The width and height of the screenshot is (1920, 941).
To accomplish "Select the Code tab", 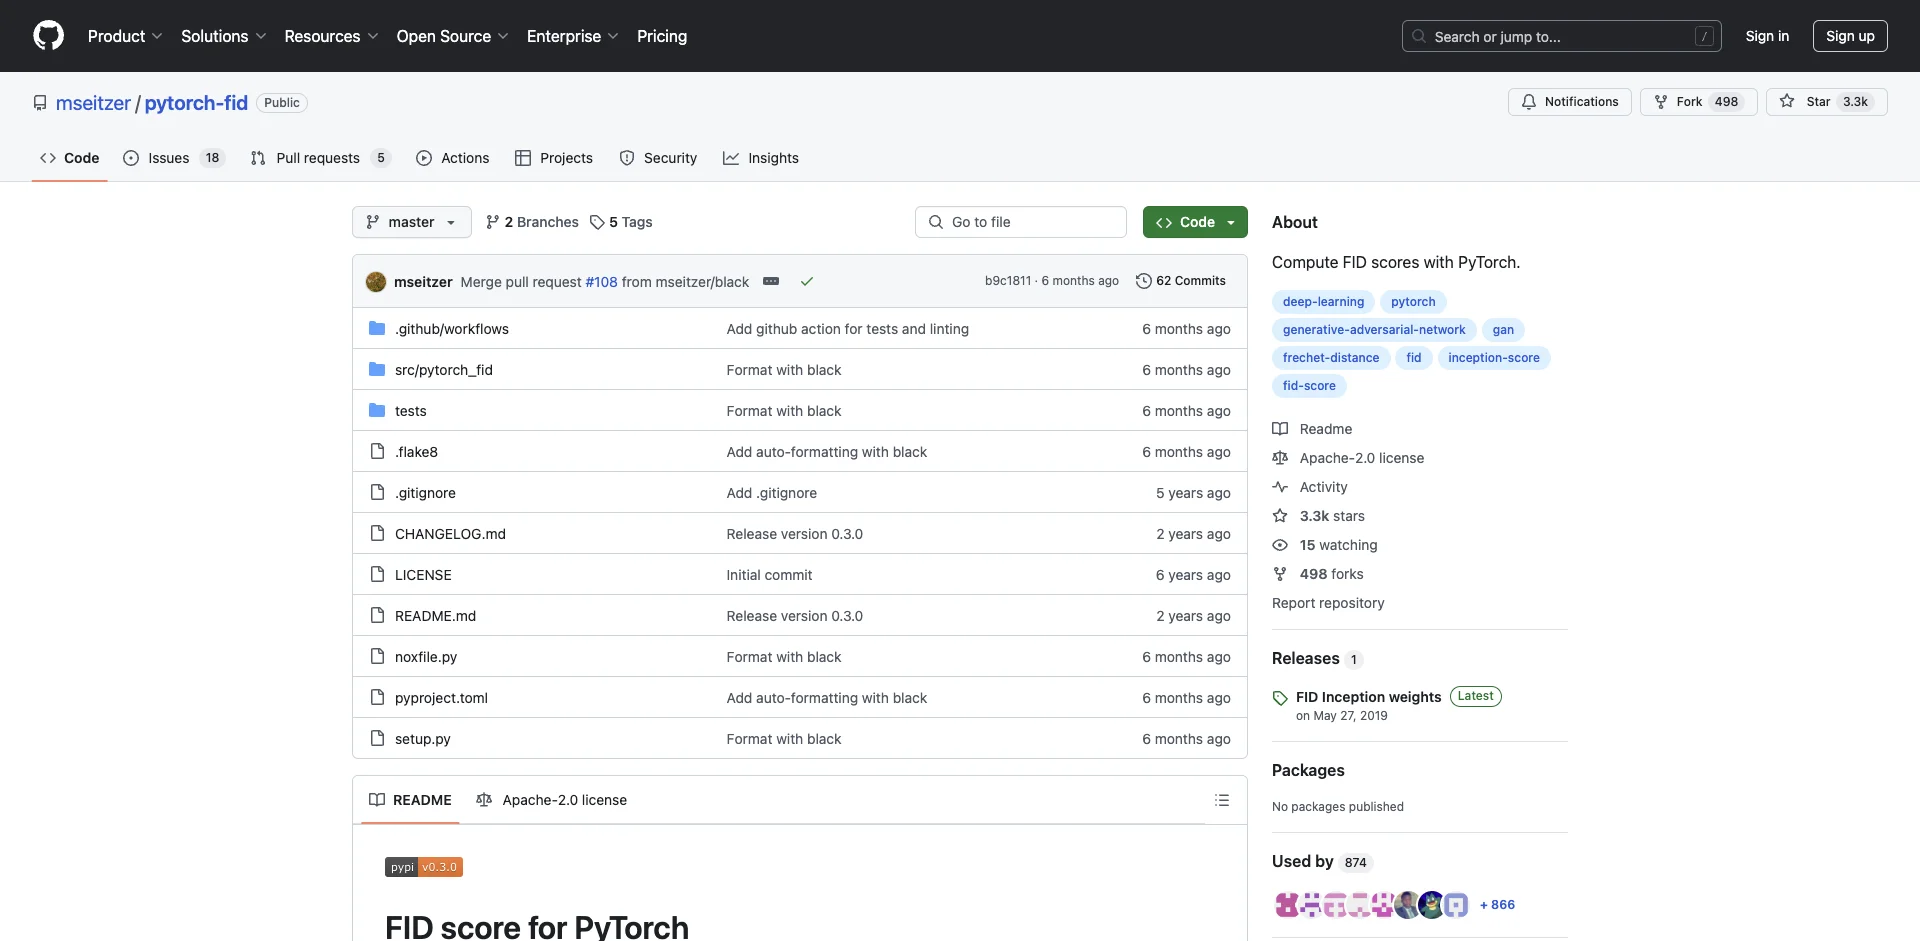I will [x=69, y=158].
